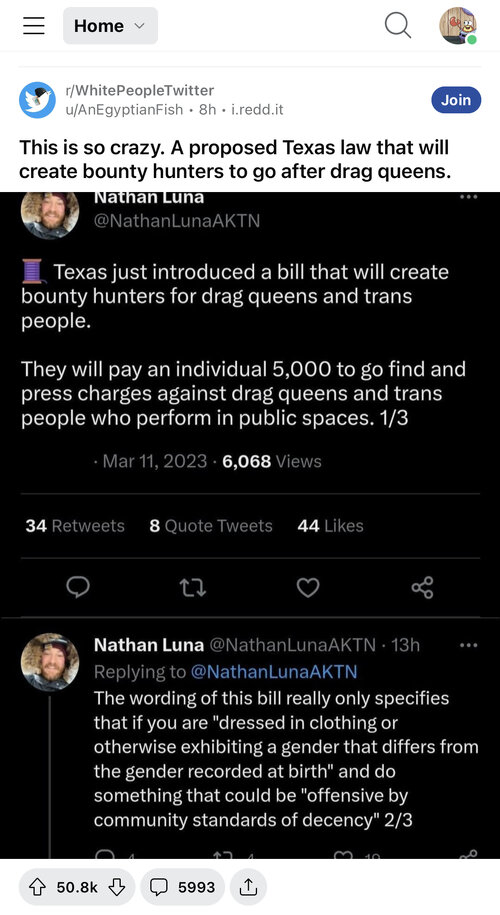Open the hamburger navigation menu

[33, 26]
